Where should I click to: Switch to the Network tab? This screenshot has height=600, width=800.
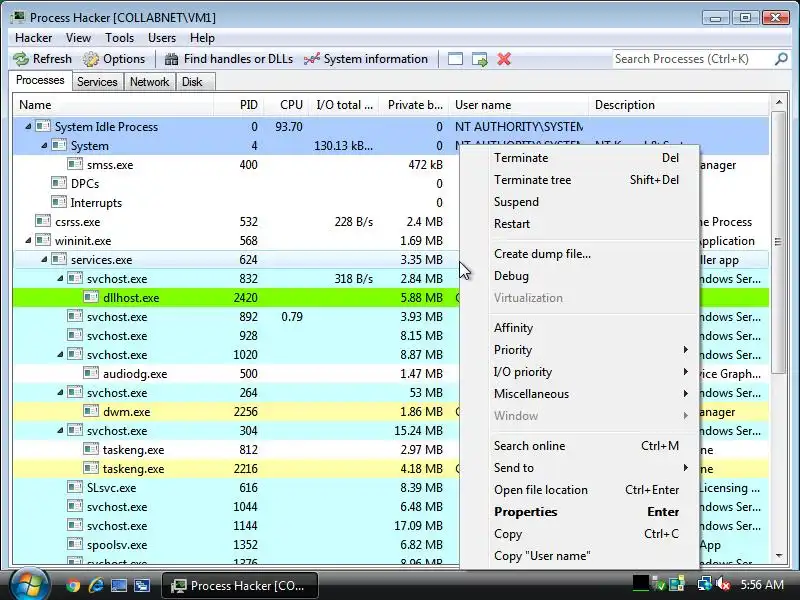coord(149,82)
